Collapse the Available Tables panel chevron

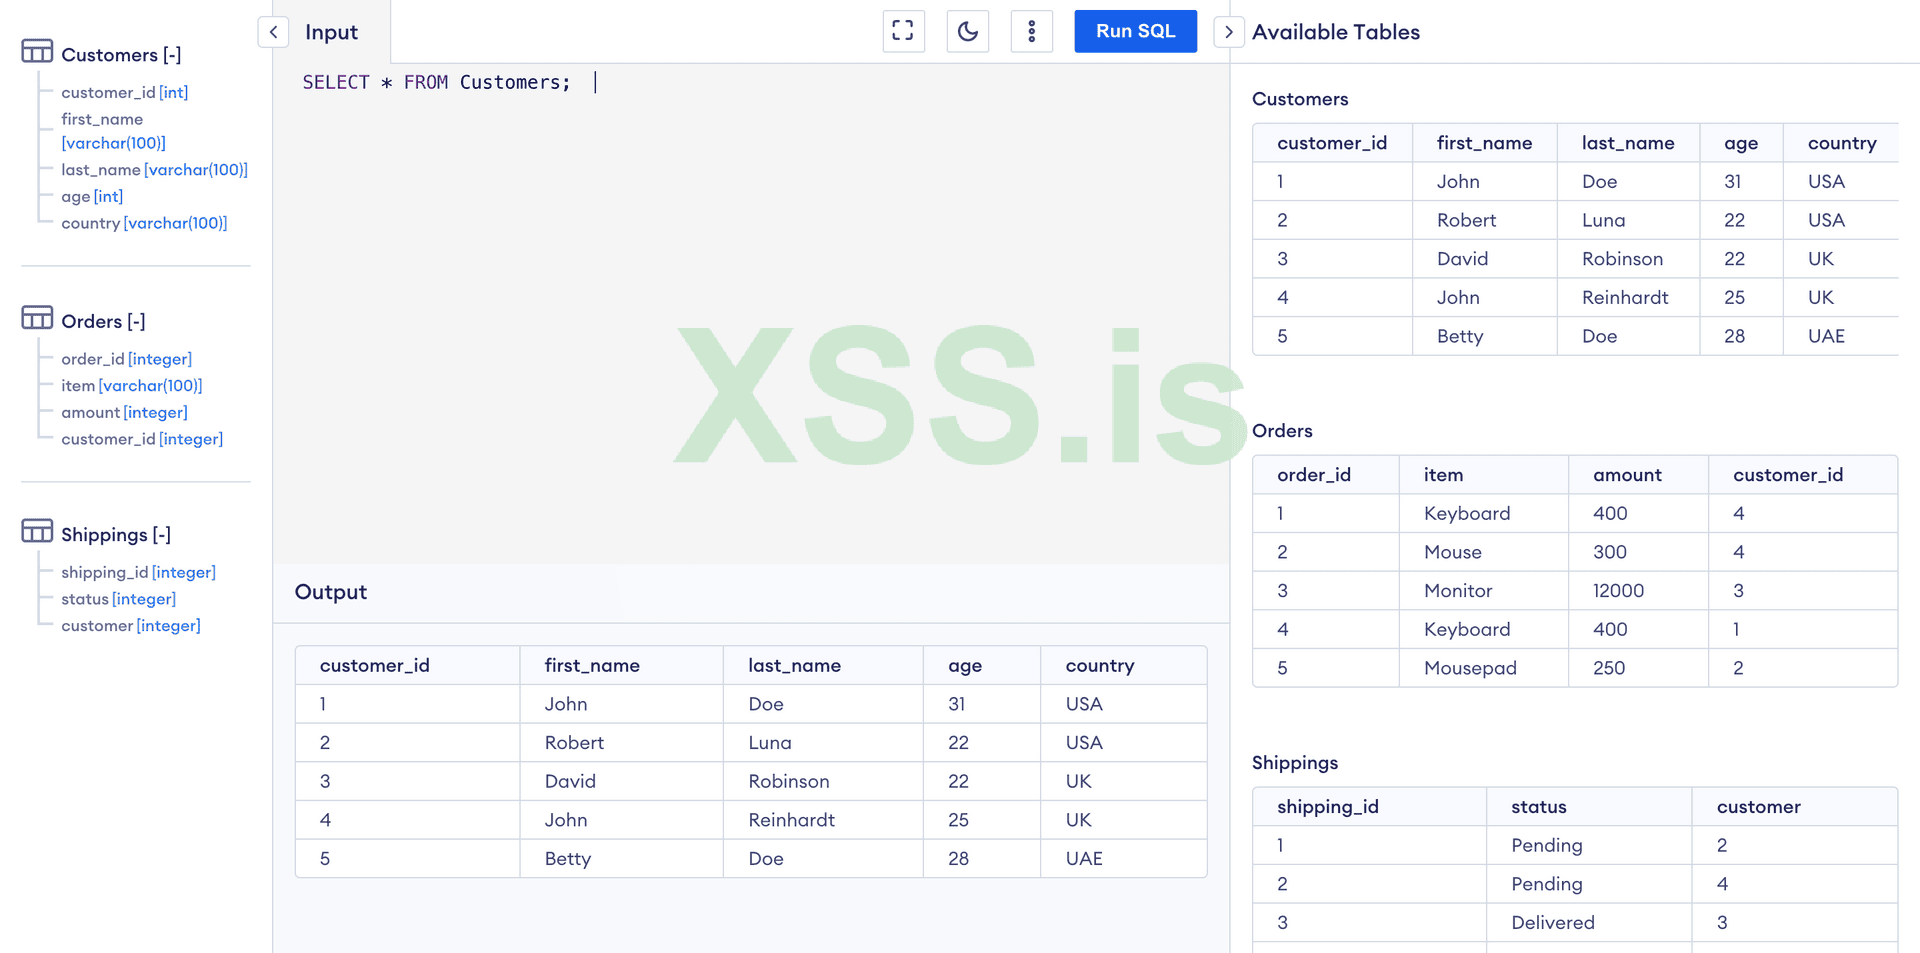[x=1229, y=32]
